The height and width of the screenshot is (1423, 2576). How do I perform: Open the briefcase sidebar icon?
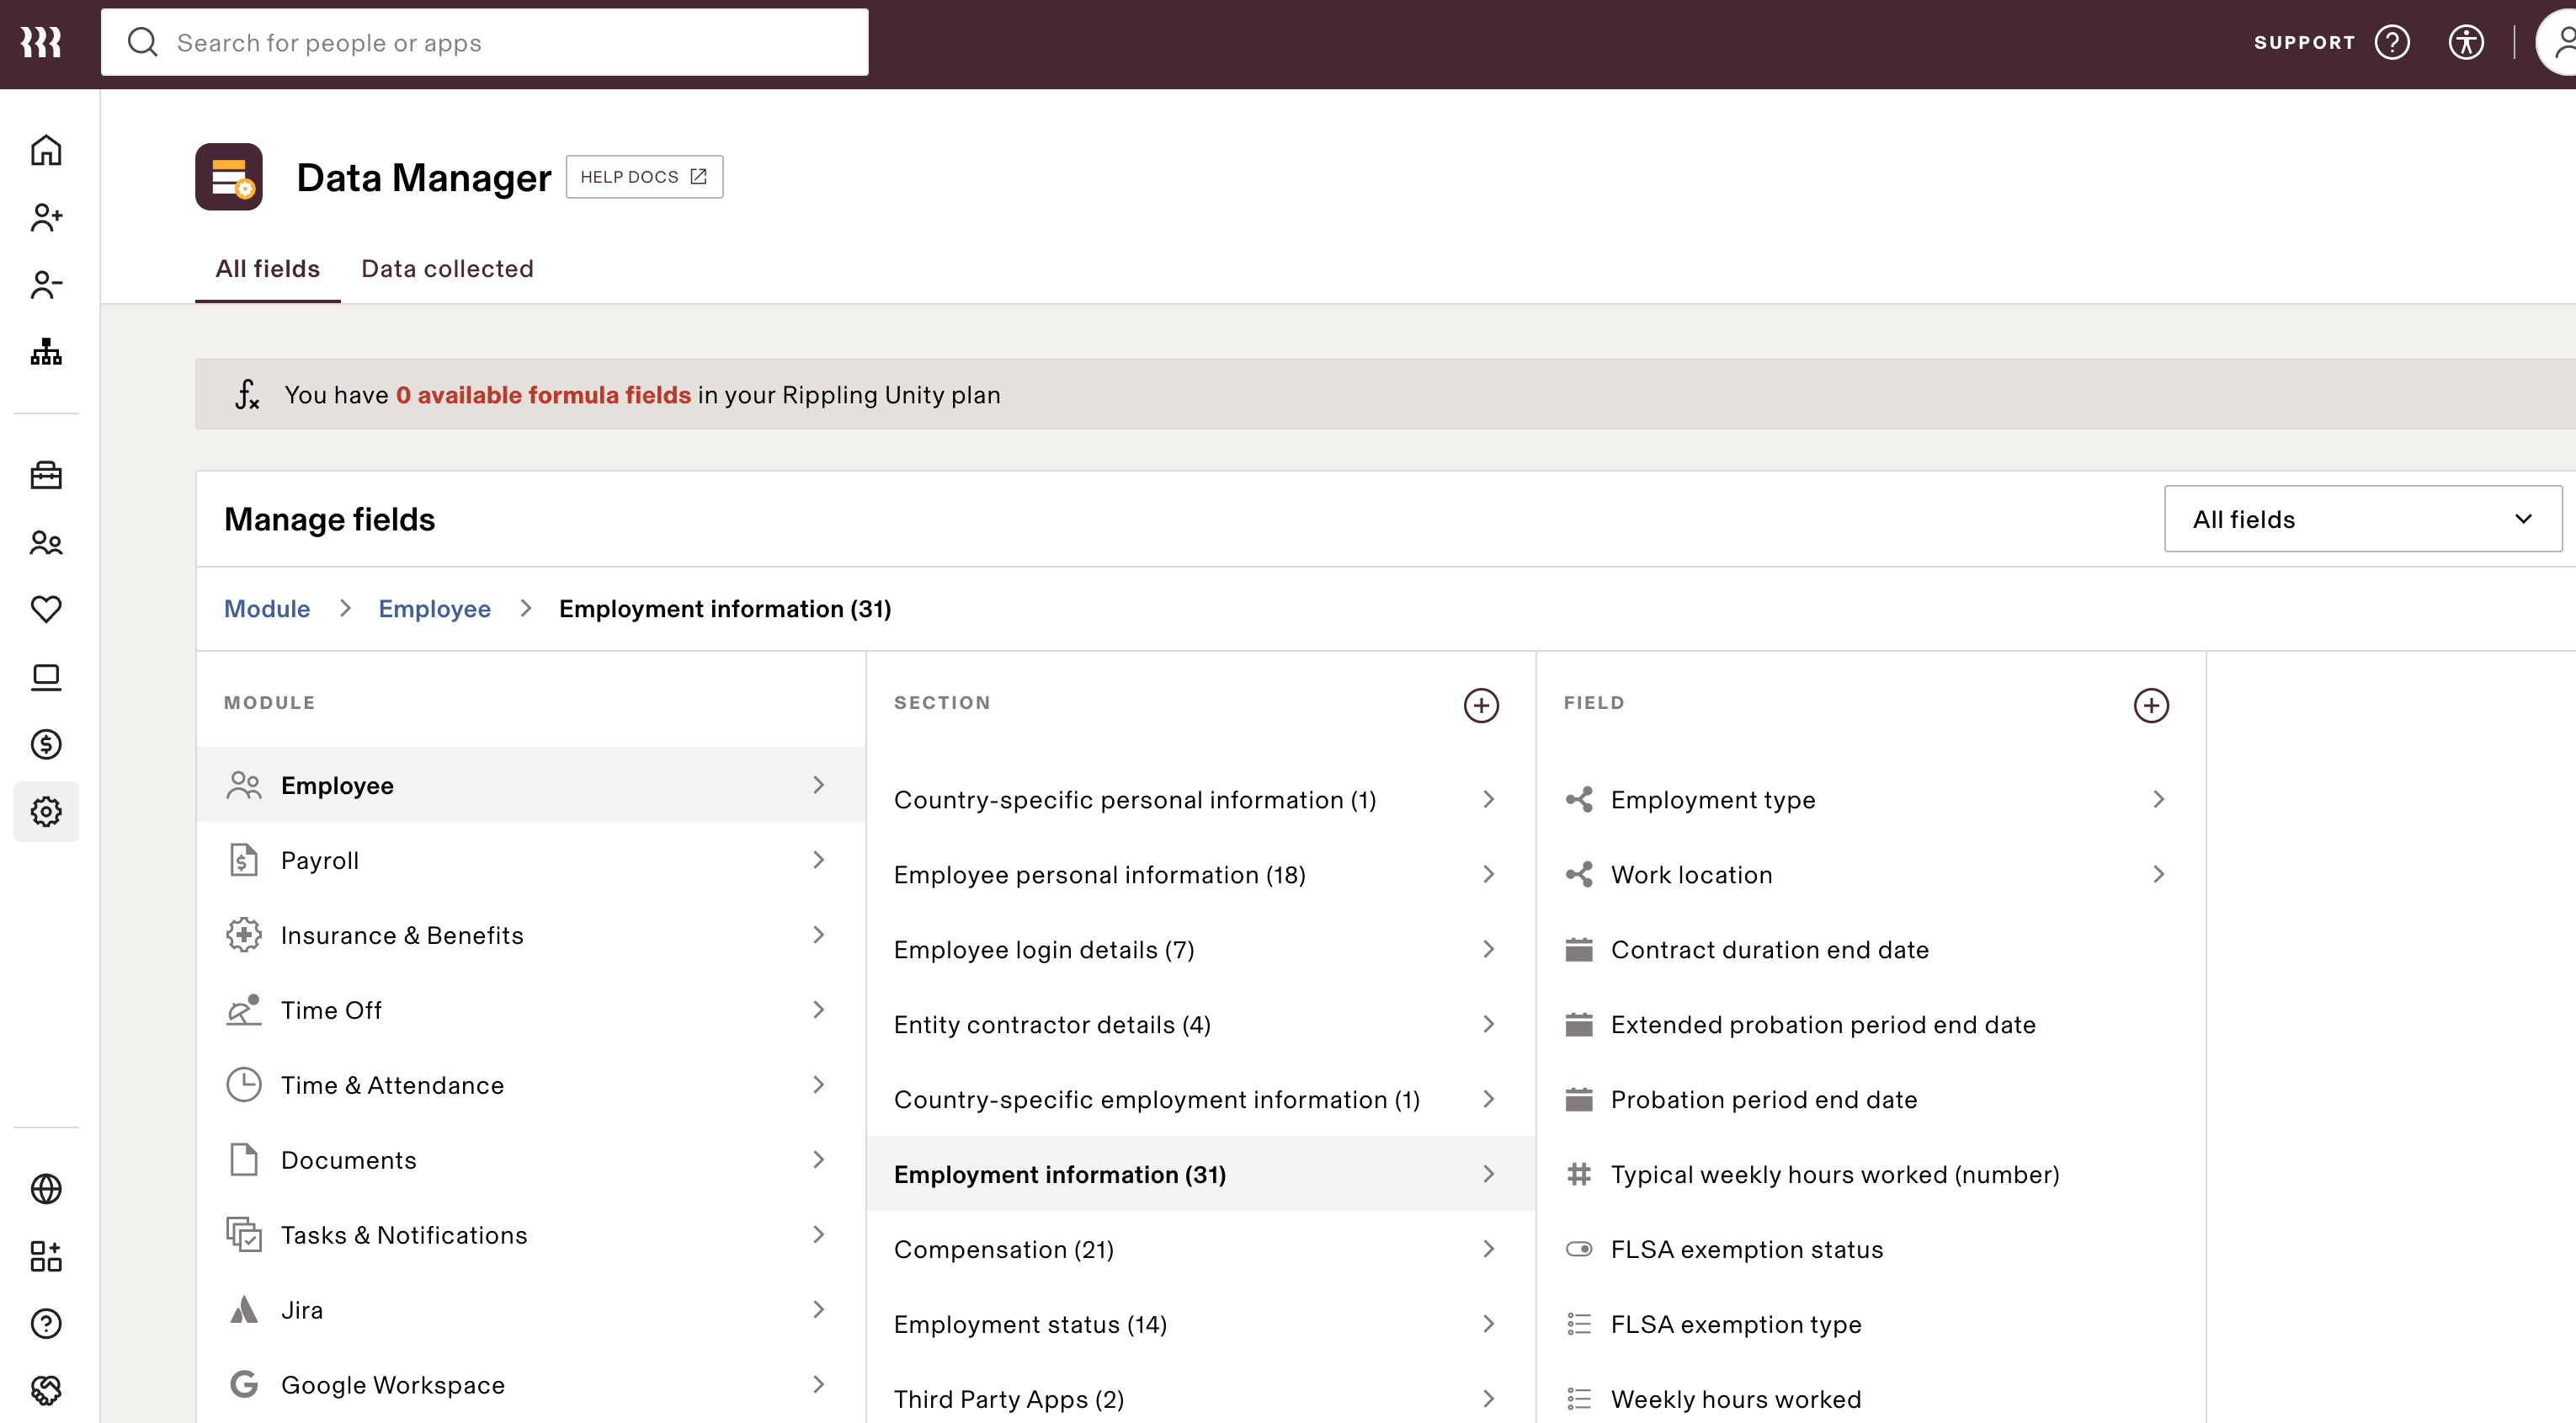point(46,475)
